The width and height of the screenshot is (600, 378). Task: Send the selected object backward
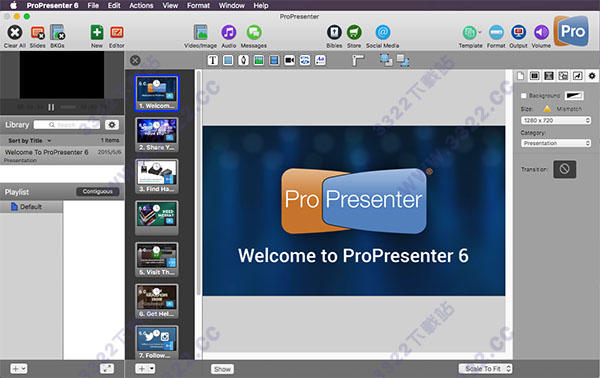403,60
